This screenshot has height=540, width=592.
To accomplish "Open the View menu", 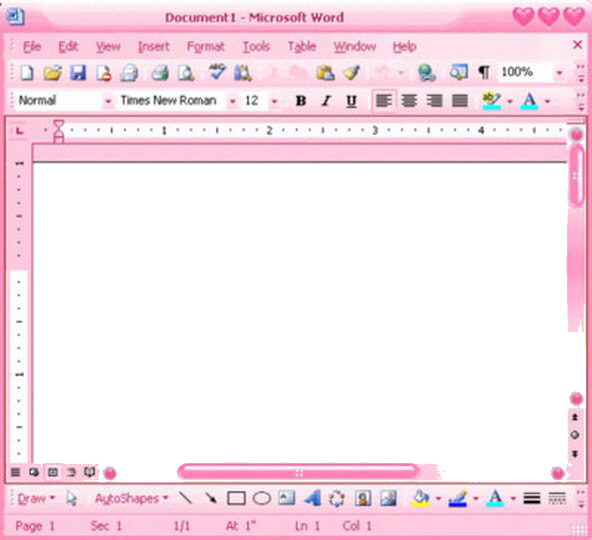I will (x=108, y=46).
